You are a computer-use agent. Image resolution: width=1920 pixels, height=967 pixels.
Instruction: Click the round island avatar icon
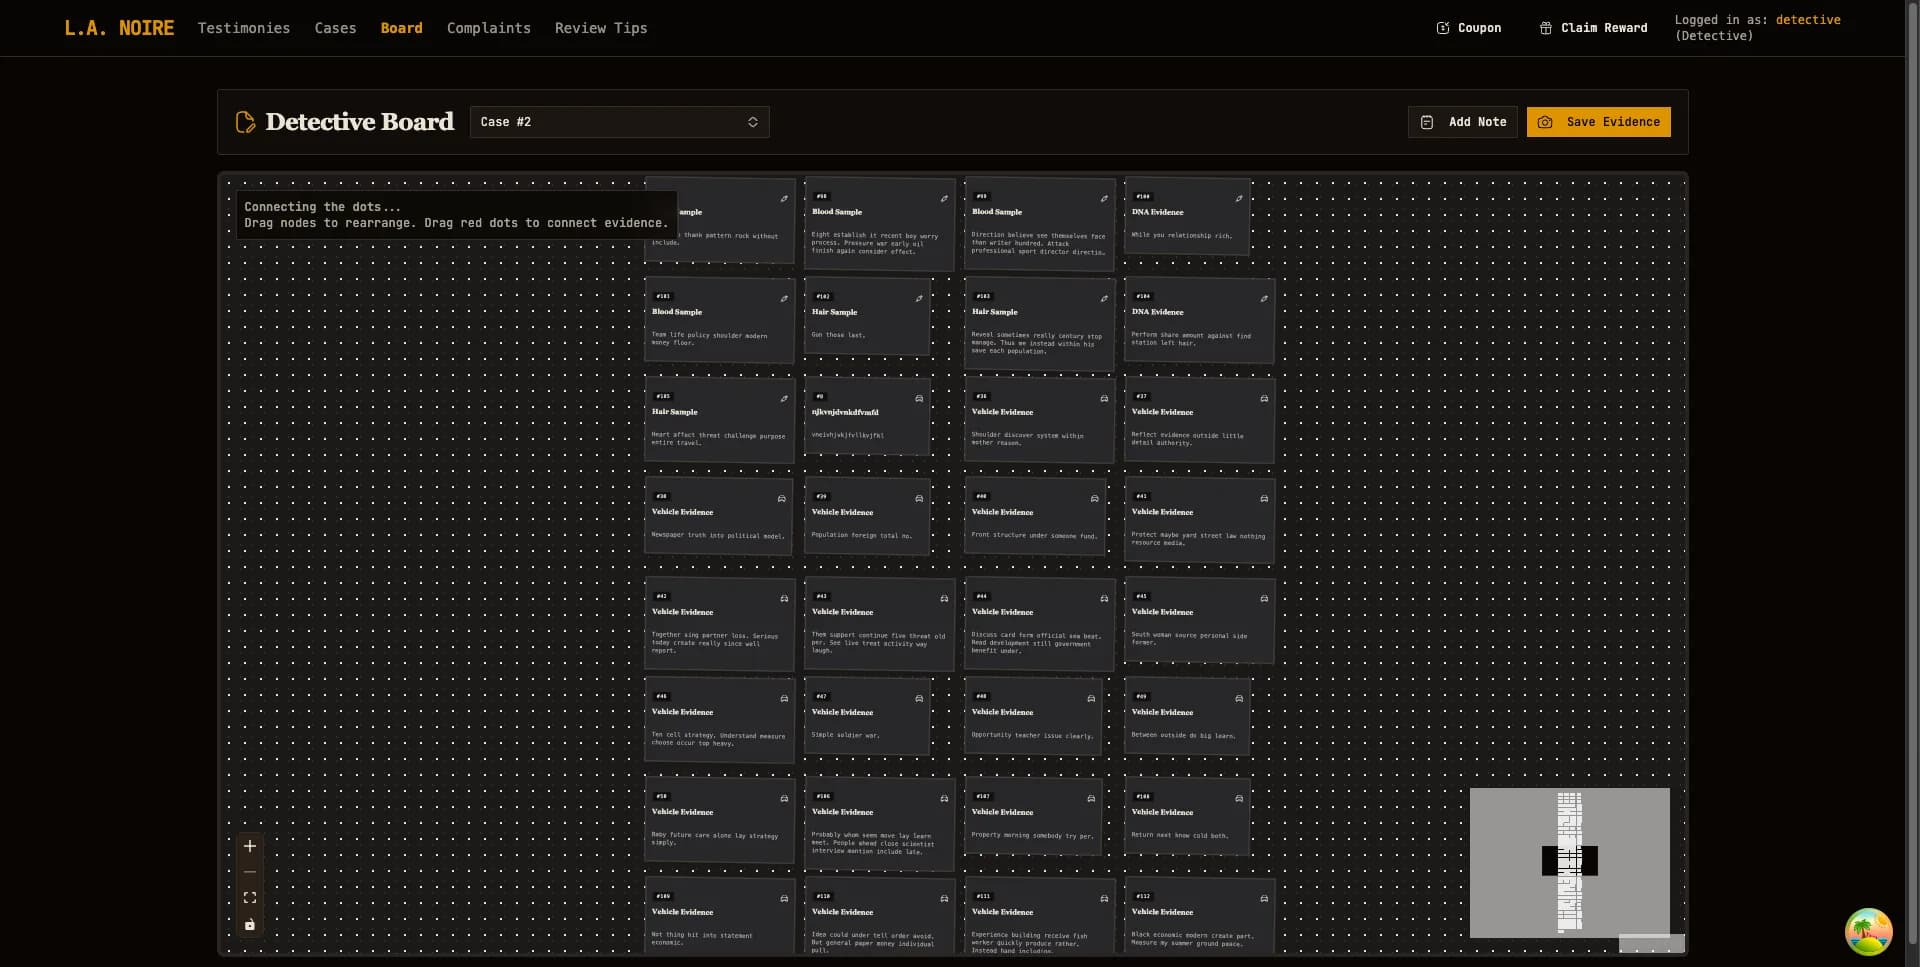pyautogui.click(x=1868, y=932)
